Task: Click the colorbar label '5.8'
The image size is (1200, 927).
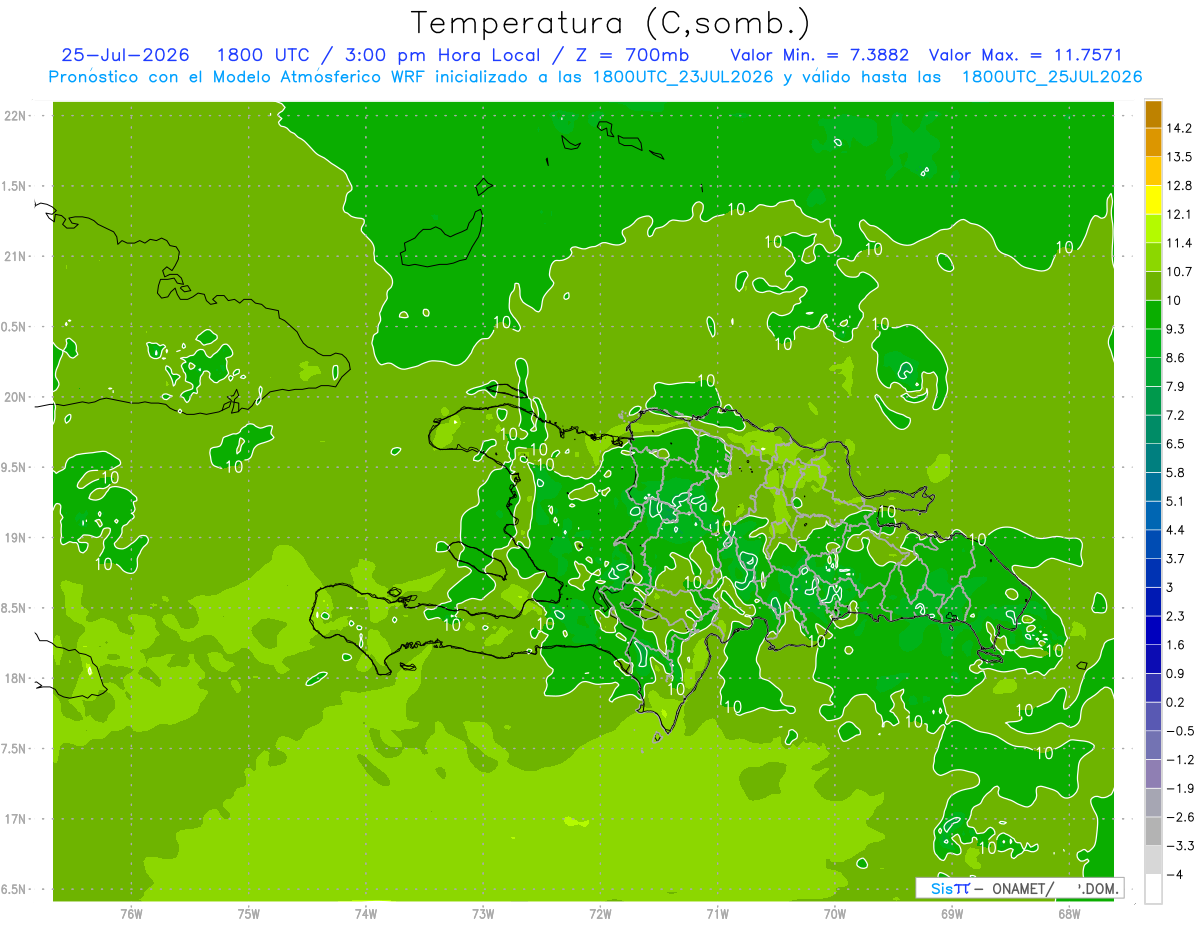Action: 1175,472
